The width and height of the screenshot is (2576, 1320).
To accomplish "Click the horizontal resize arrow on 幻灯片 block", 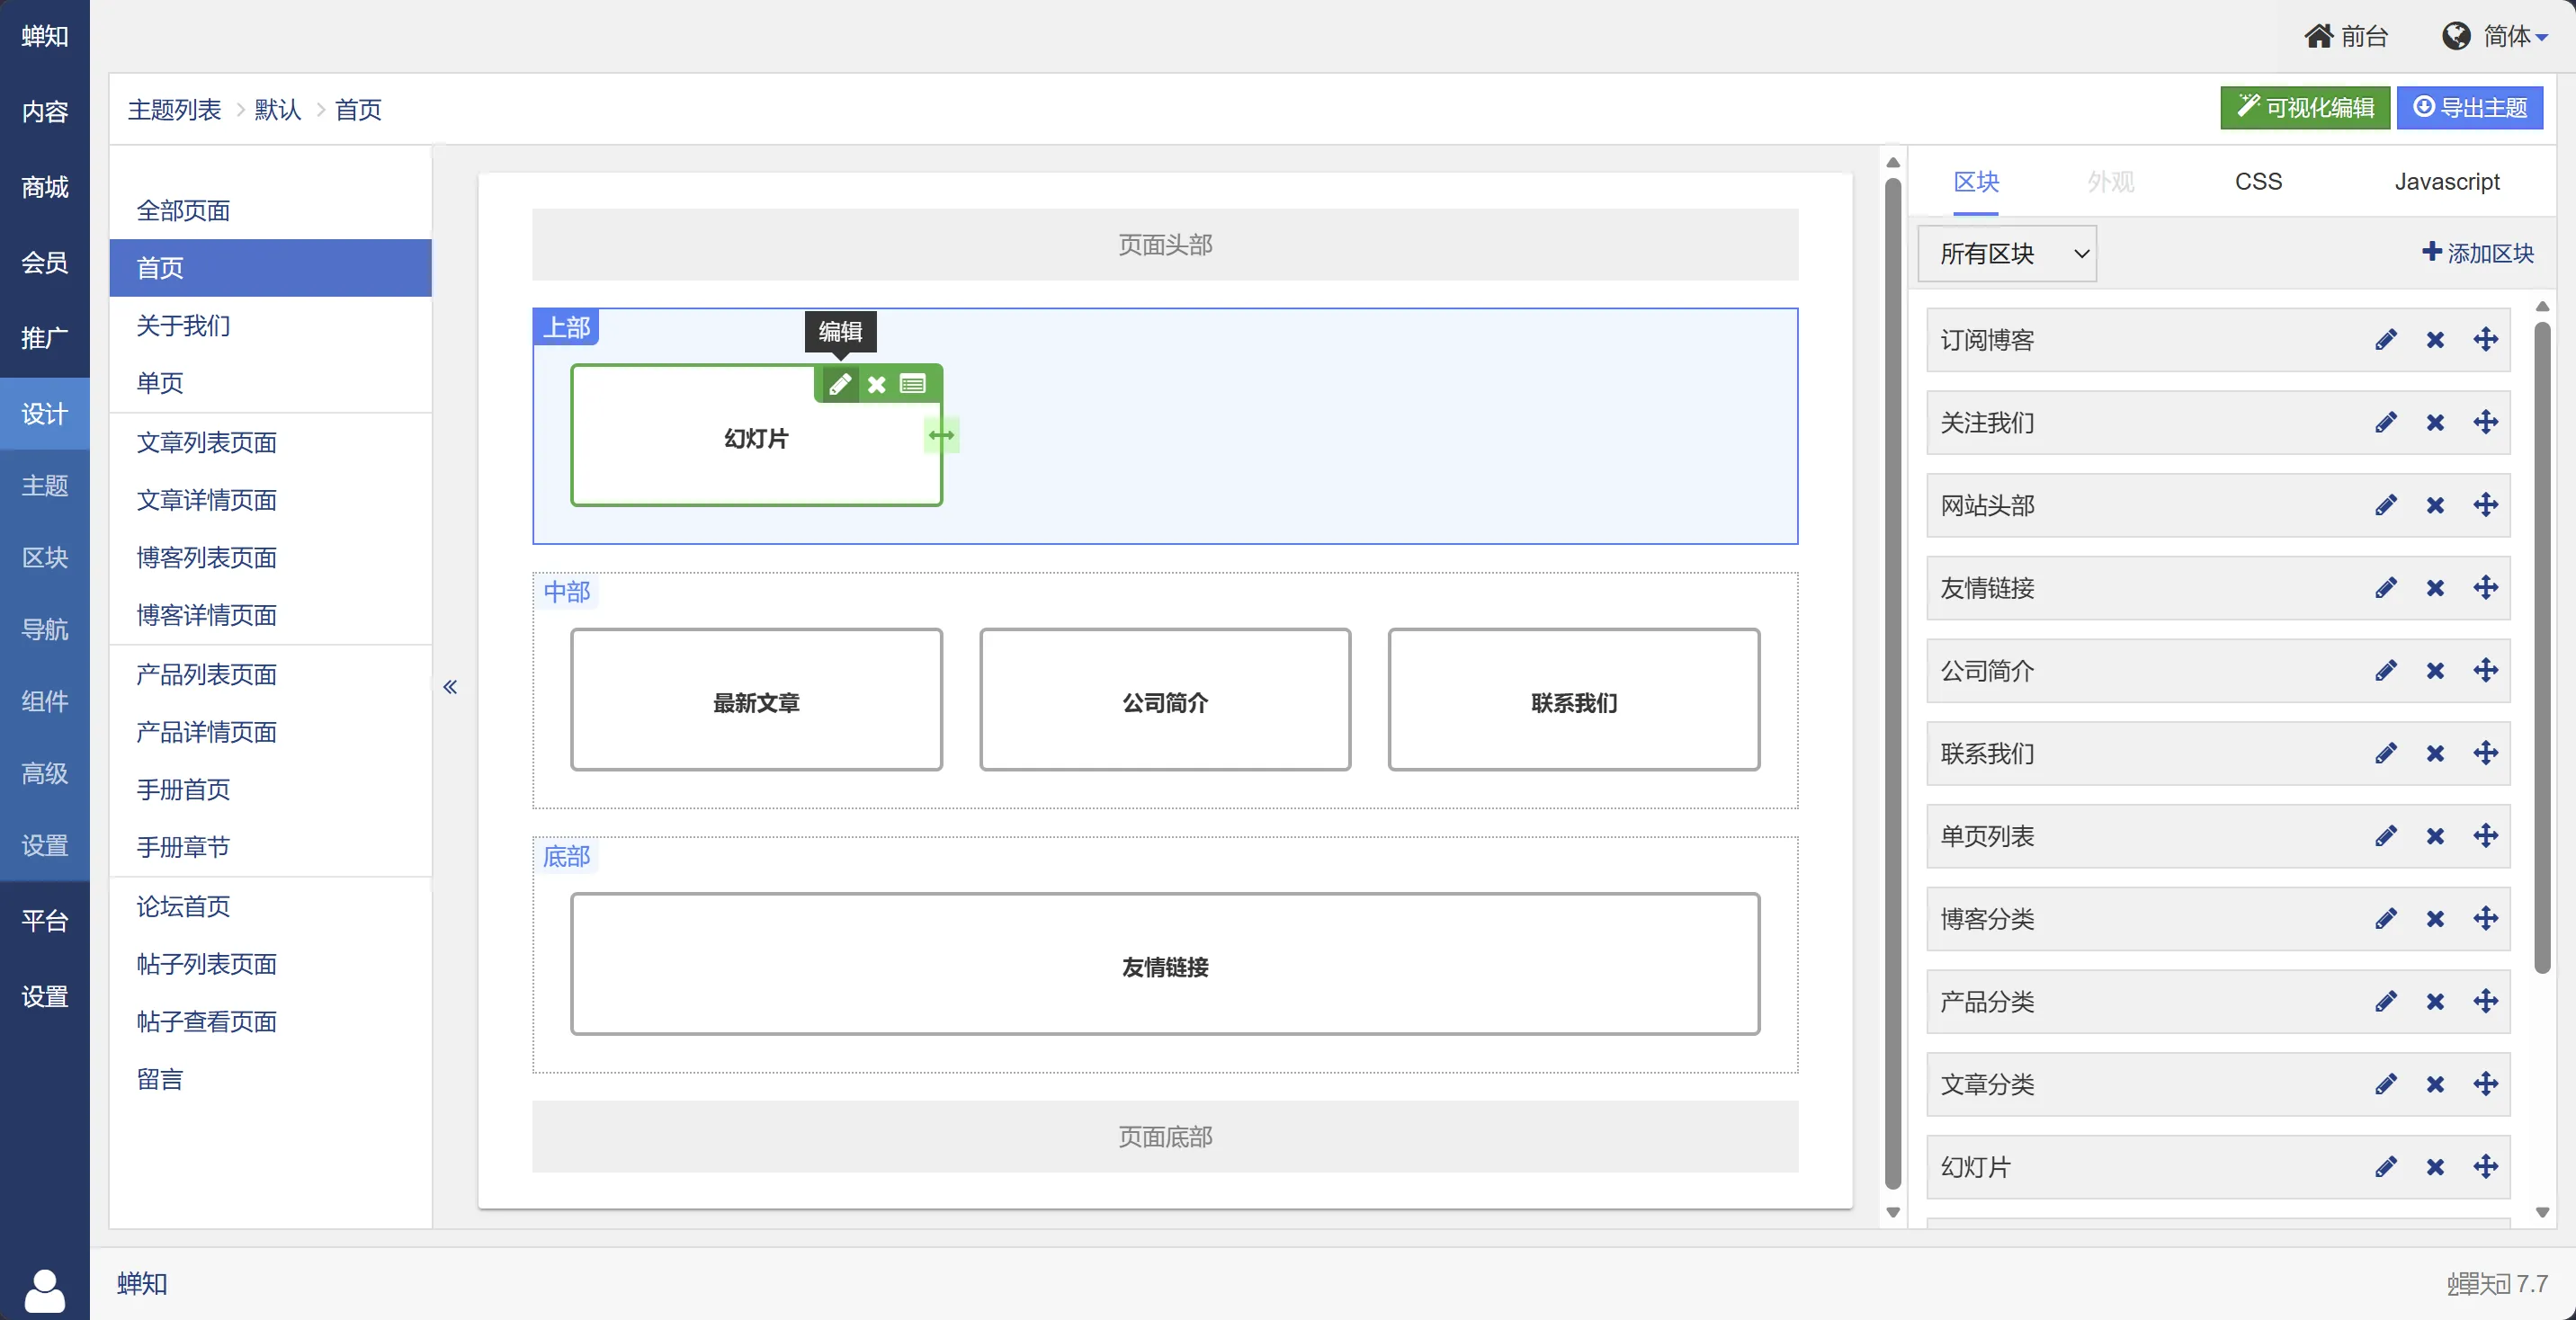I will click(941, 435).
